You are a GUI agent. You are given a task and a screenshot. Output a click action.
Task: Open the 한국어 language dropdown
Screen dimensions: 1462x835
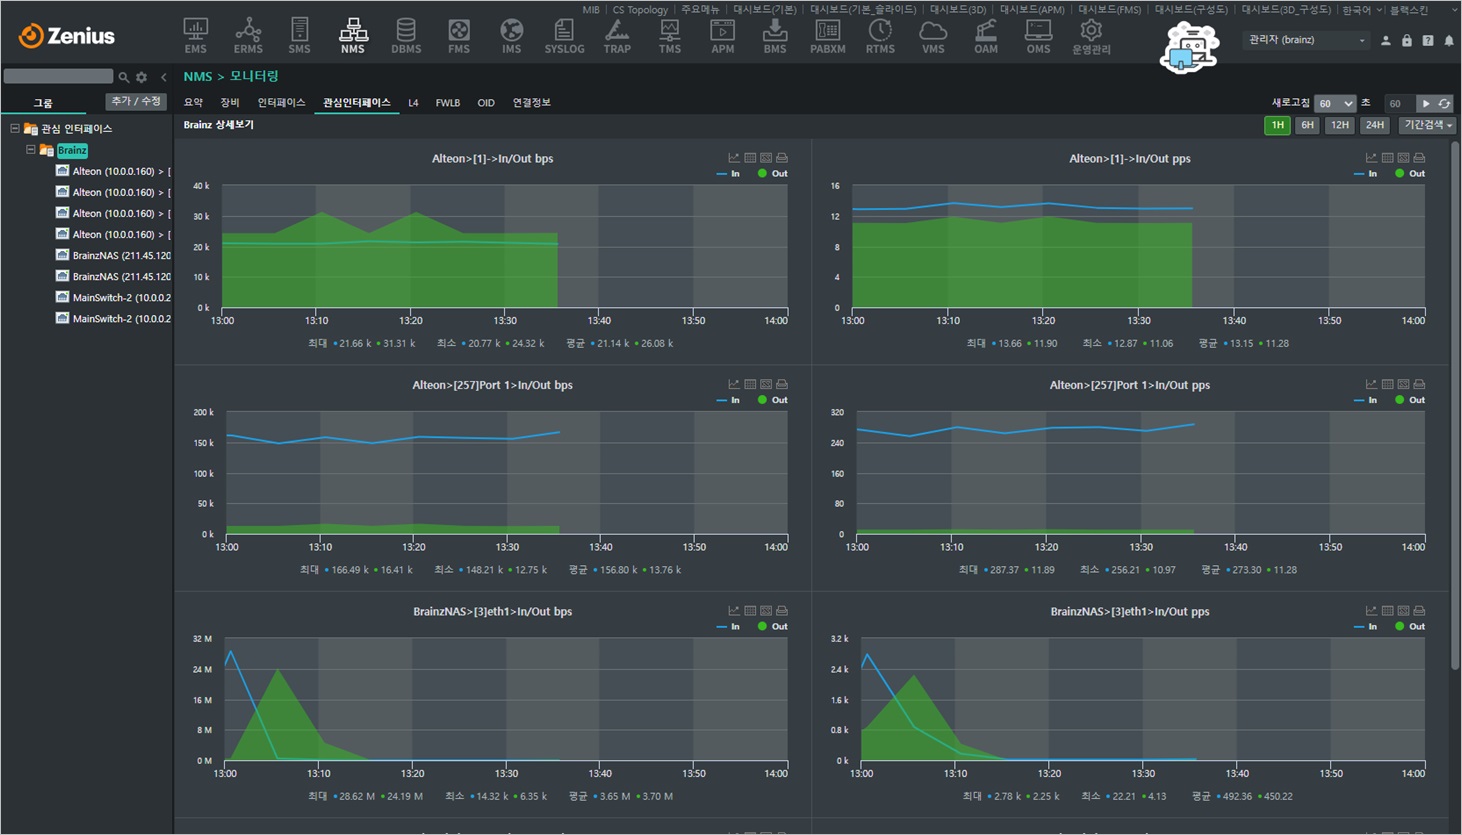[1361, 10]
